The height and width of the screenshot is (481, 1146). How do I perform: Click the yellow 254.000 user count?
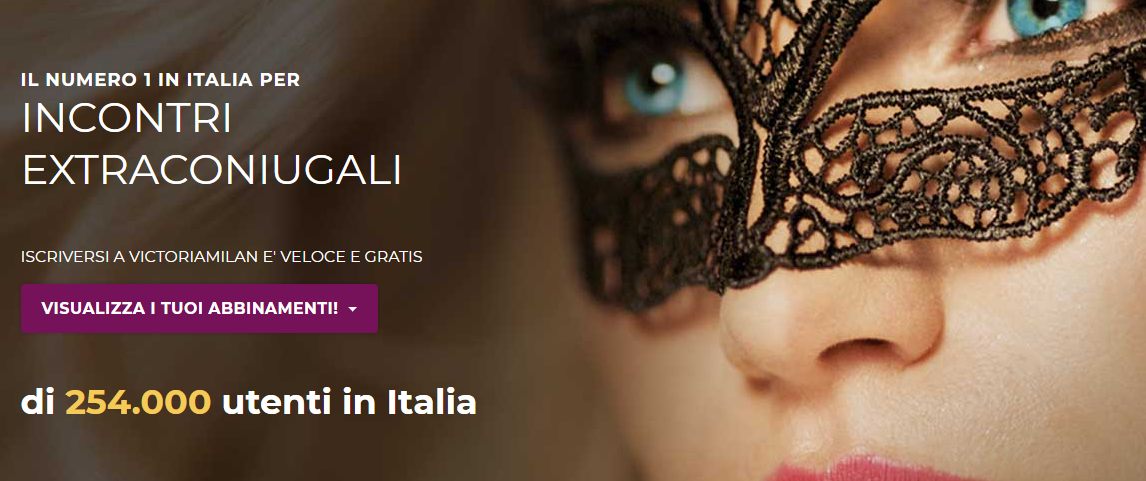pos(138,403)
